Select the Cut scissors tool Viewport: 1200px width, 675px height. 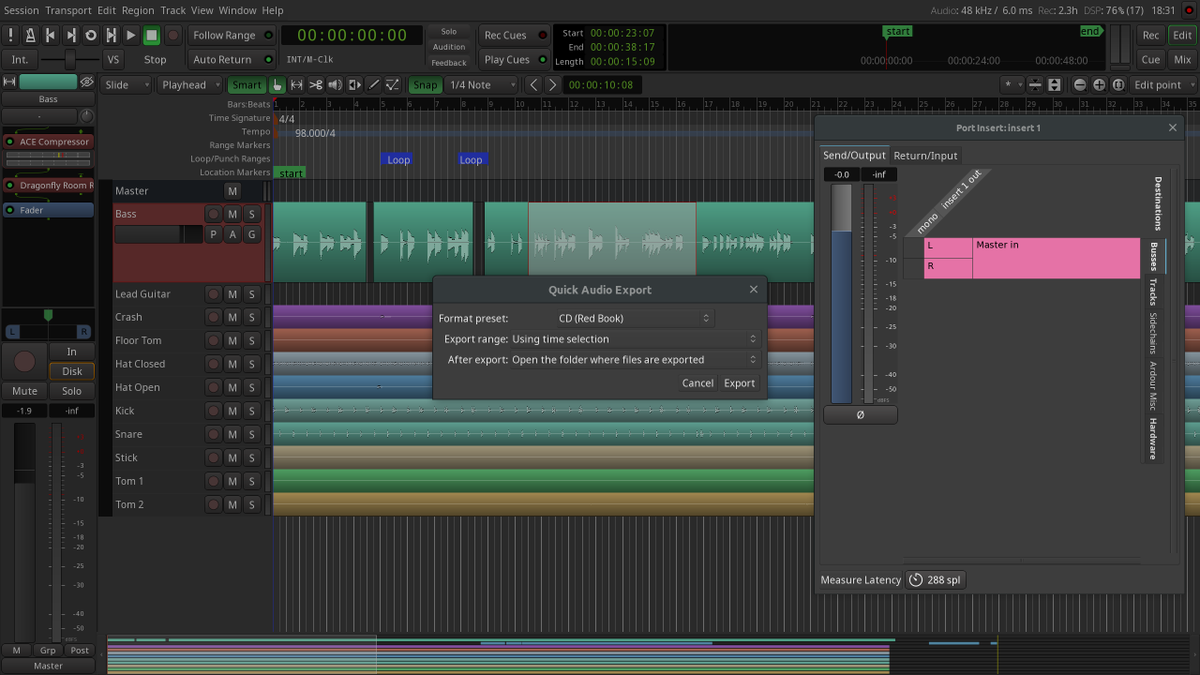(316, 85)
